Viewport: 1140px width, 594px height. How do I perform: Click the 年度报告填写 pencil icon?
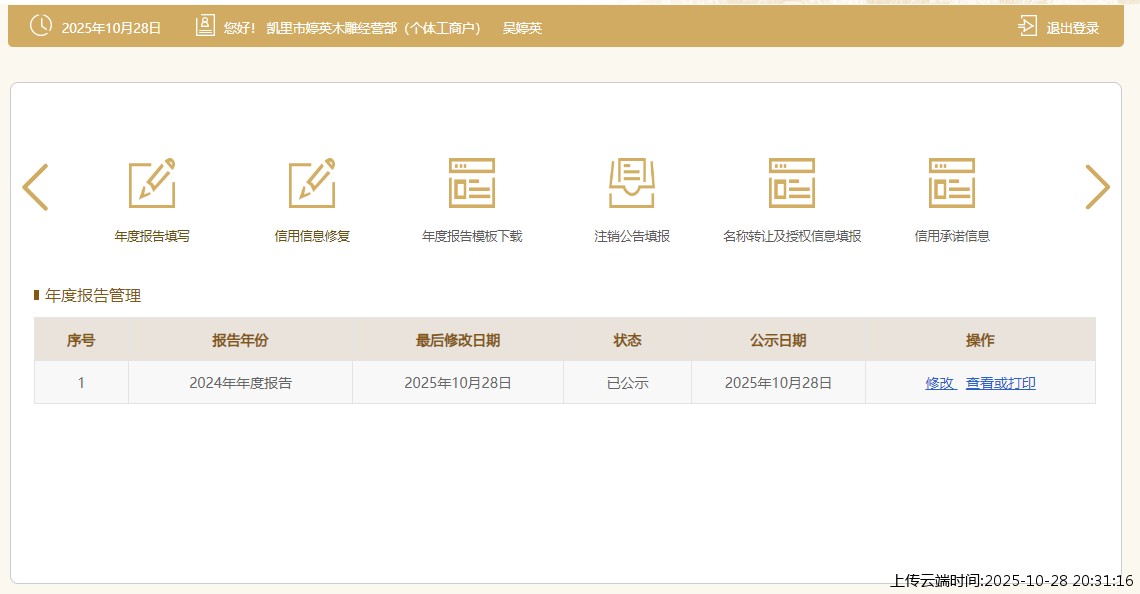(x=152, y=183)
